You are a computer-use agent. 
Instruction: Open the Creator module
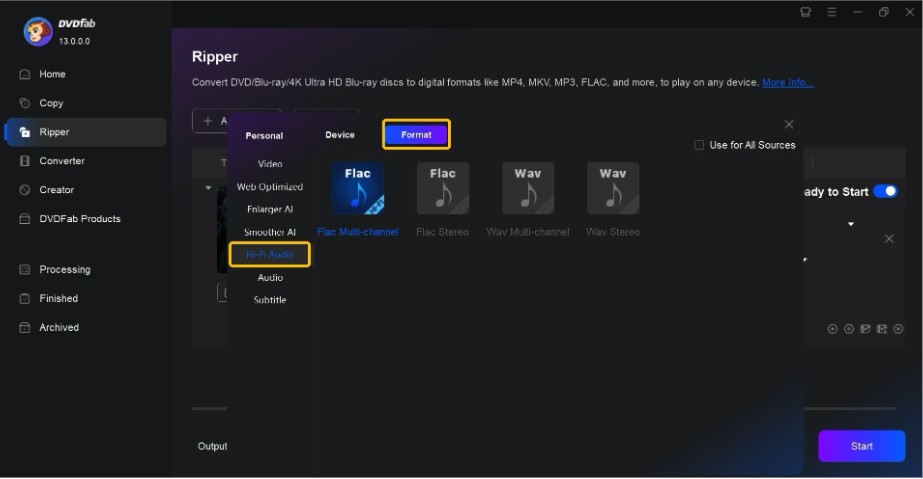click(x=57, y=189)
